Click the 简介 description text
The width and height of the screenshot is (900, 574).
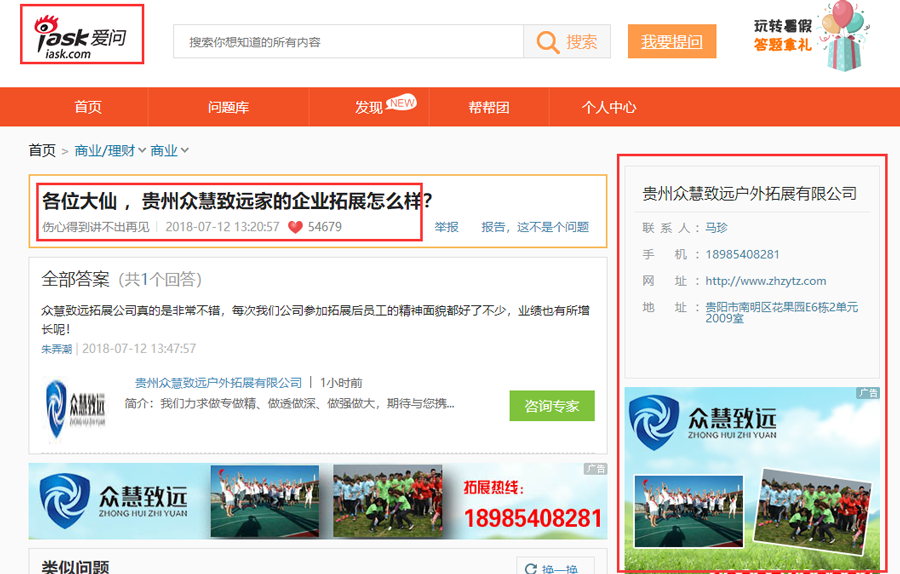tap(289, 404)
